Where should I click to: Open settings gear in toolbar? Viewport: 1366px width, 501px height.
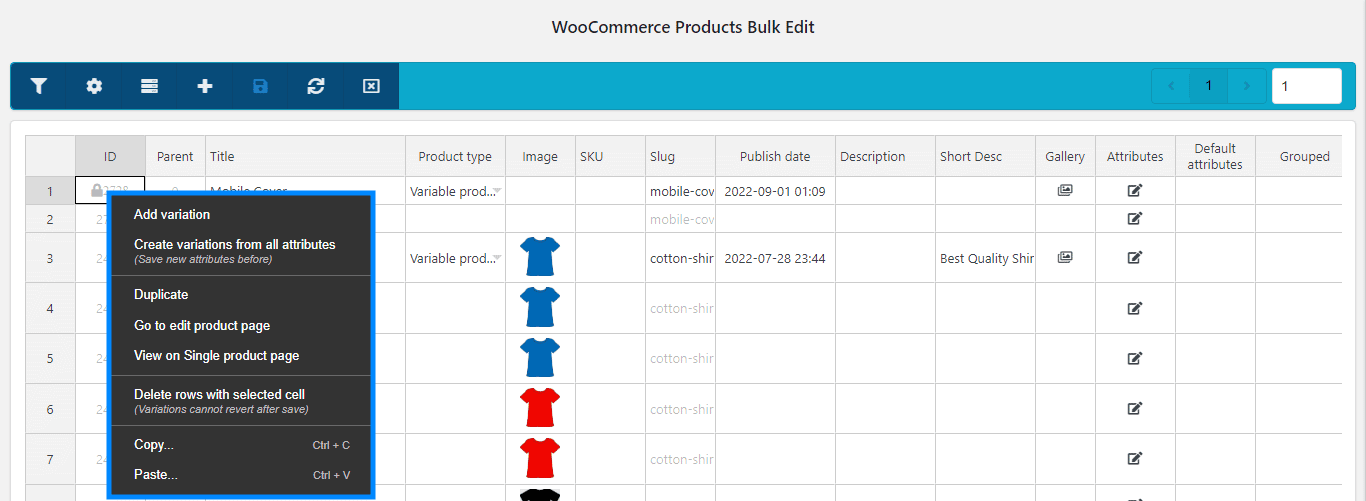click(94, 86)
